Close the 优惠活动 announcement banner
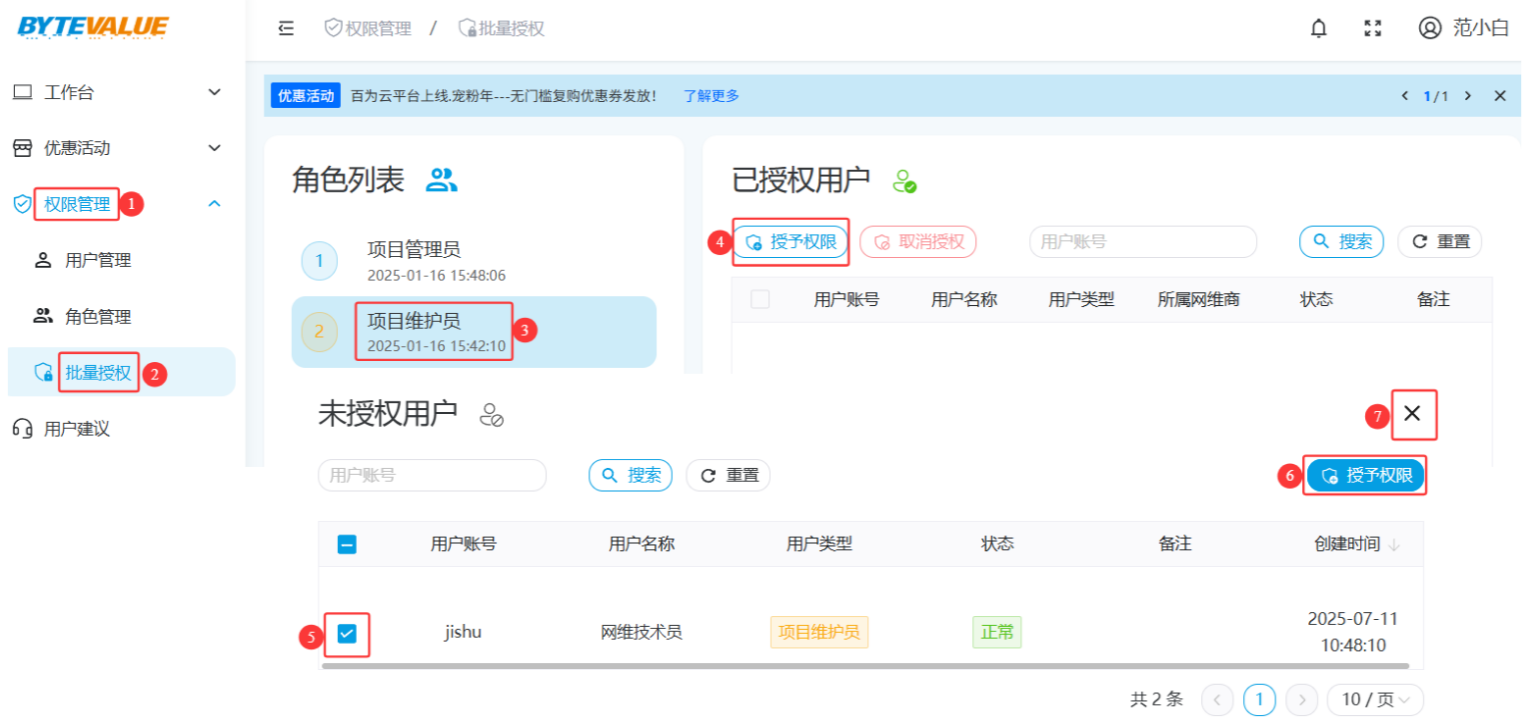Image resolution: width=1525 pixels, height=723 pixels. click(x=1500, y=96)
